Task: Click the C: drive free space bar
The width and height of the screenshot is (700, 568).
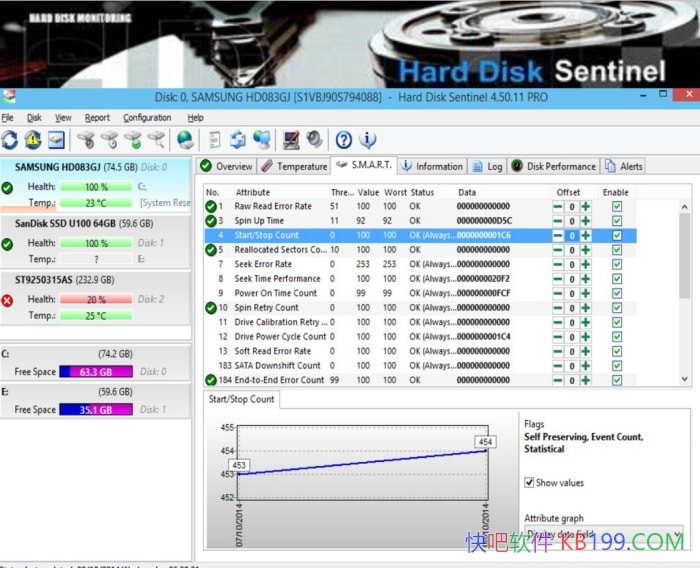Action: pyautogui.click(x=96, y=372)
